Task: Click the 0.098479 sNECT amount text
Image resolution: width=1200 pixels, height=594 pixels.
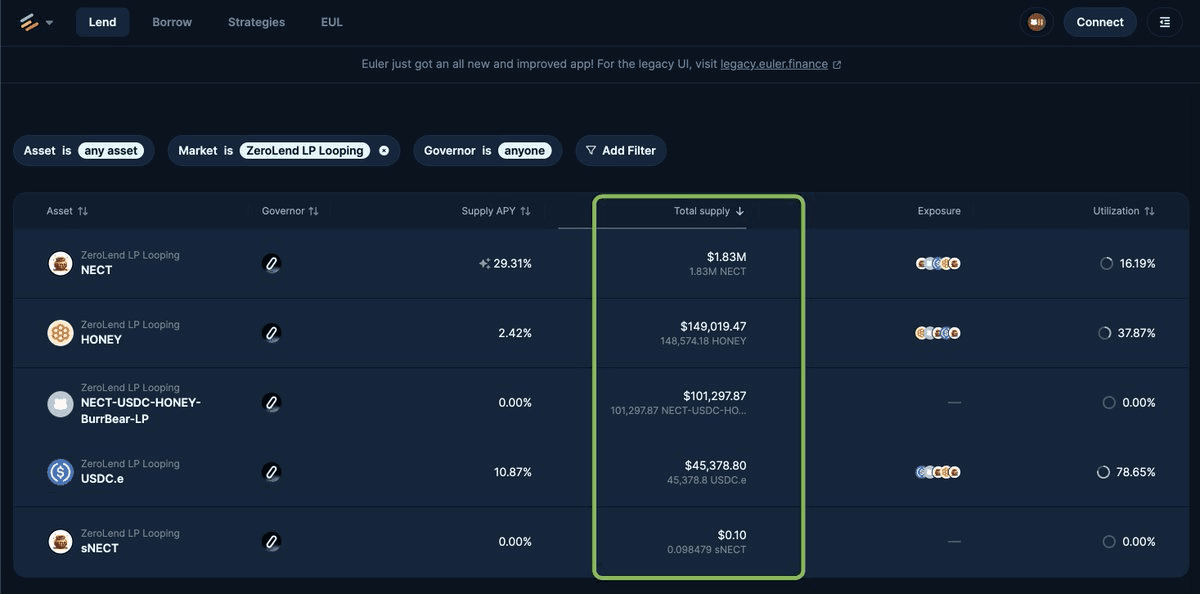Action: (x=707, y=550)
